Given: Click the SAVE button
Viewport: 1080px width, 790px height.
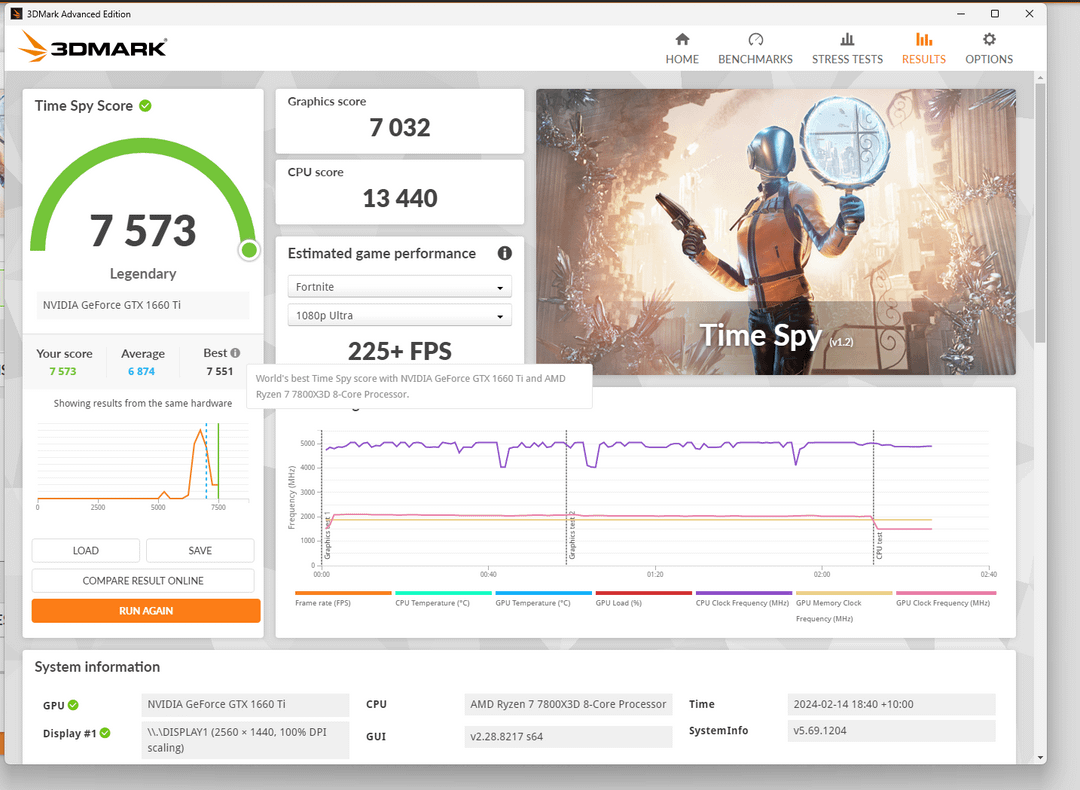Looking at the screenshot, I should [200, 550].
